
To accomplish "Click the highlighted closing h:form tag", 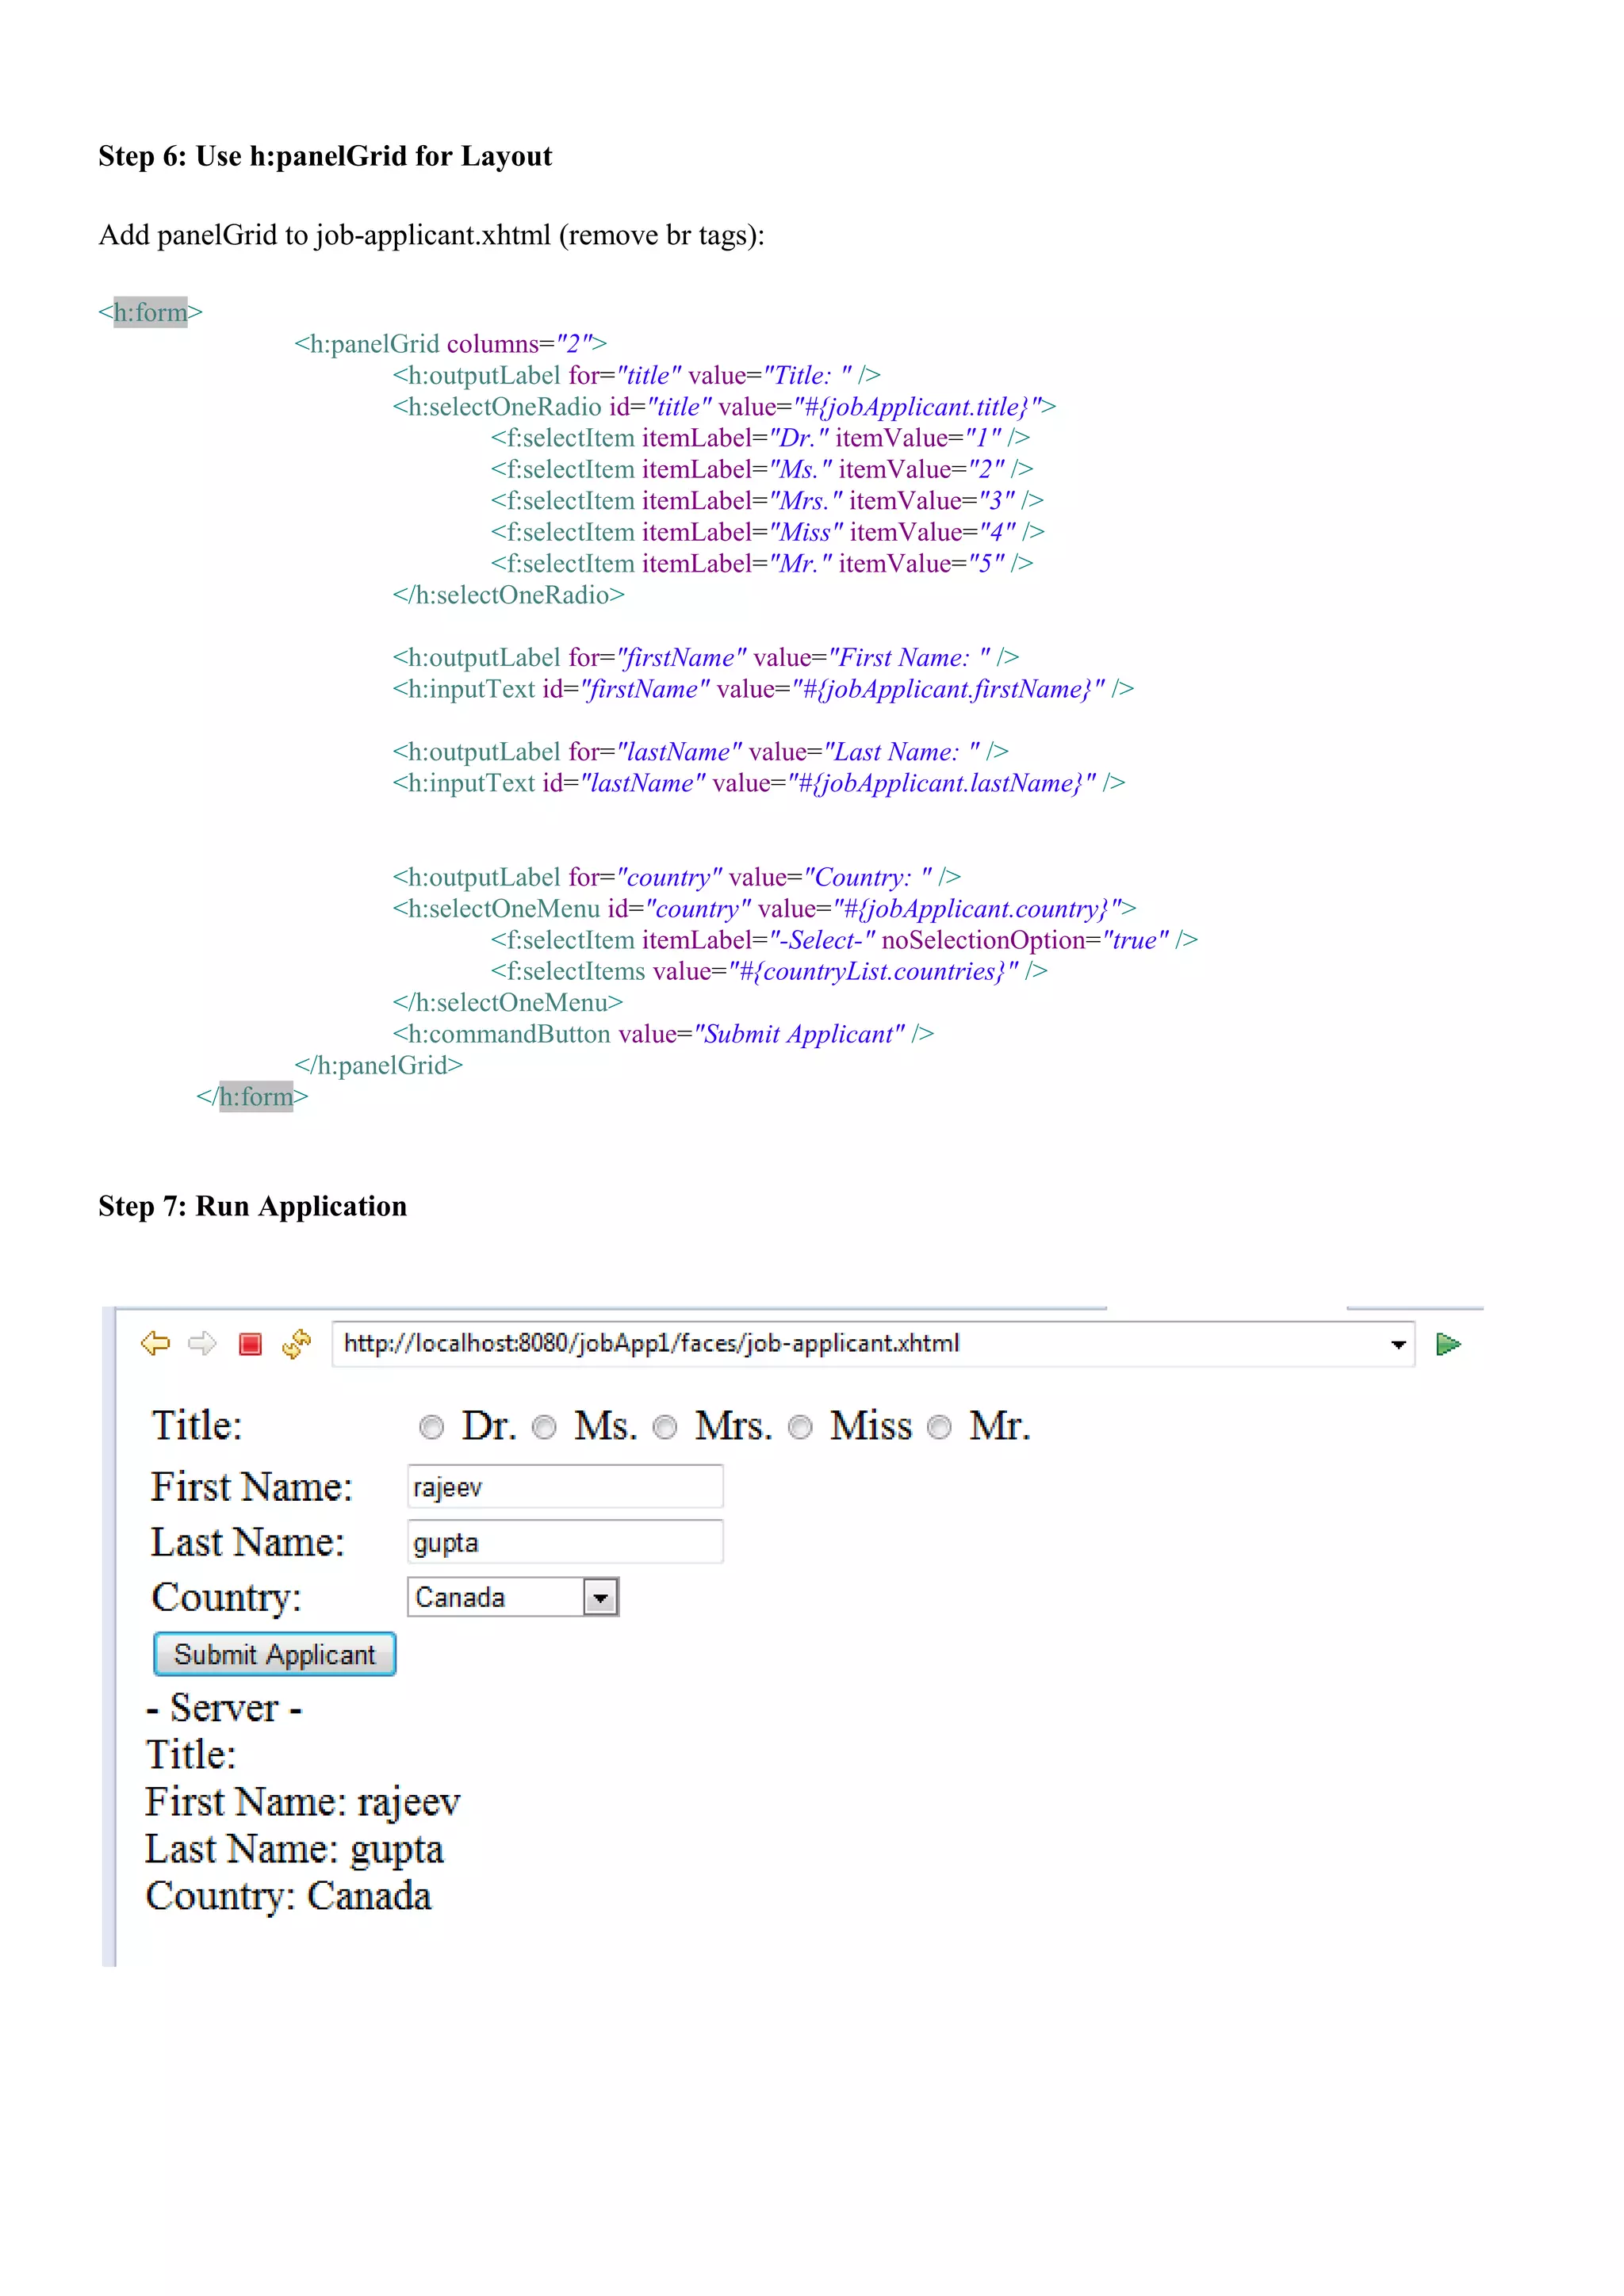I will 256,1096.
